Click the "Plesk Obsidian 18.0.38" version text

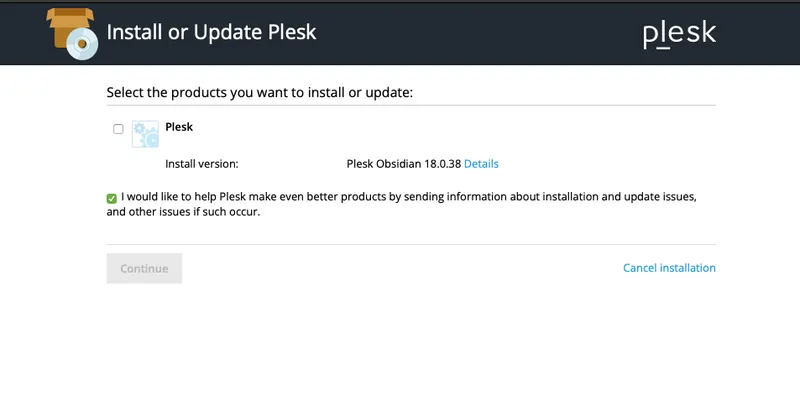[x=403, y=164]
